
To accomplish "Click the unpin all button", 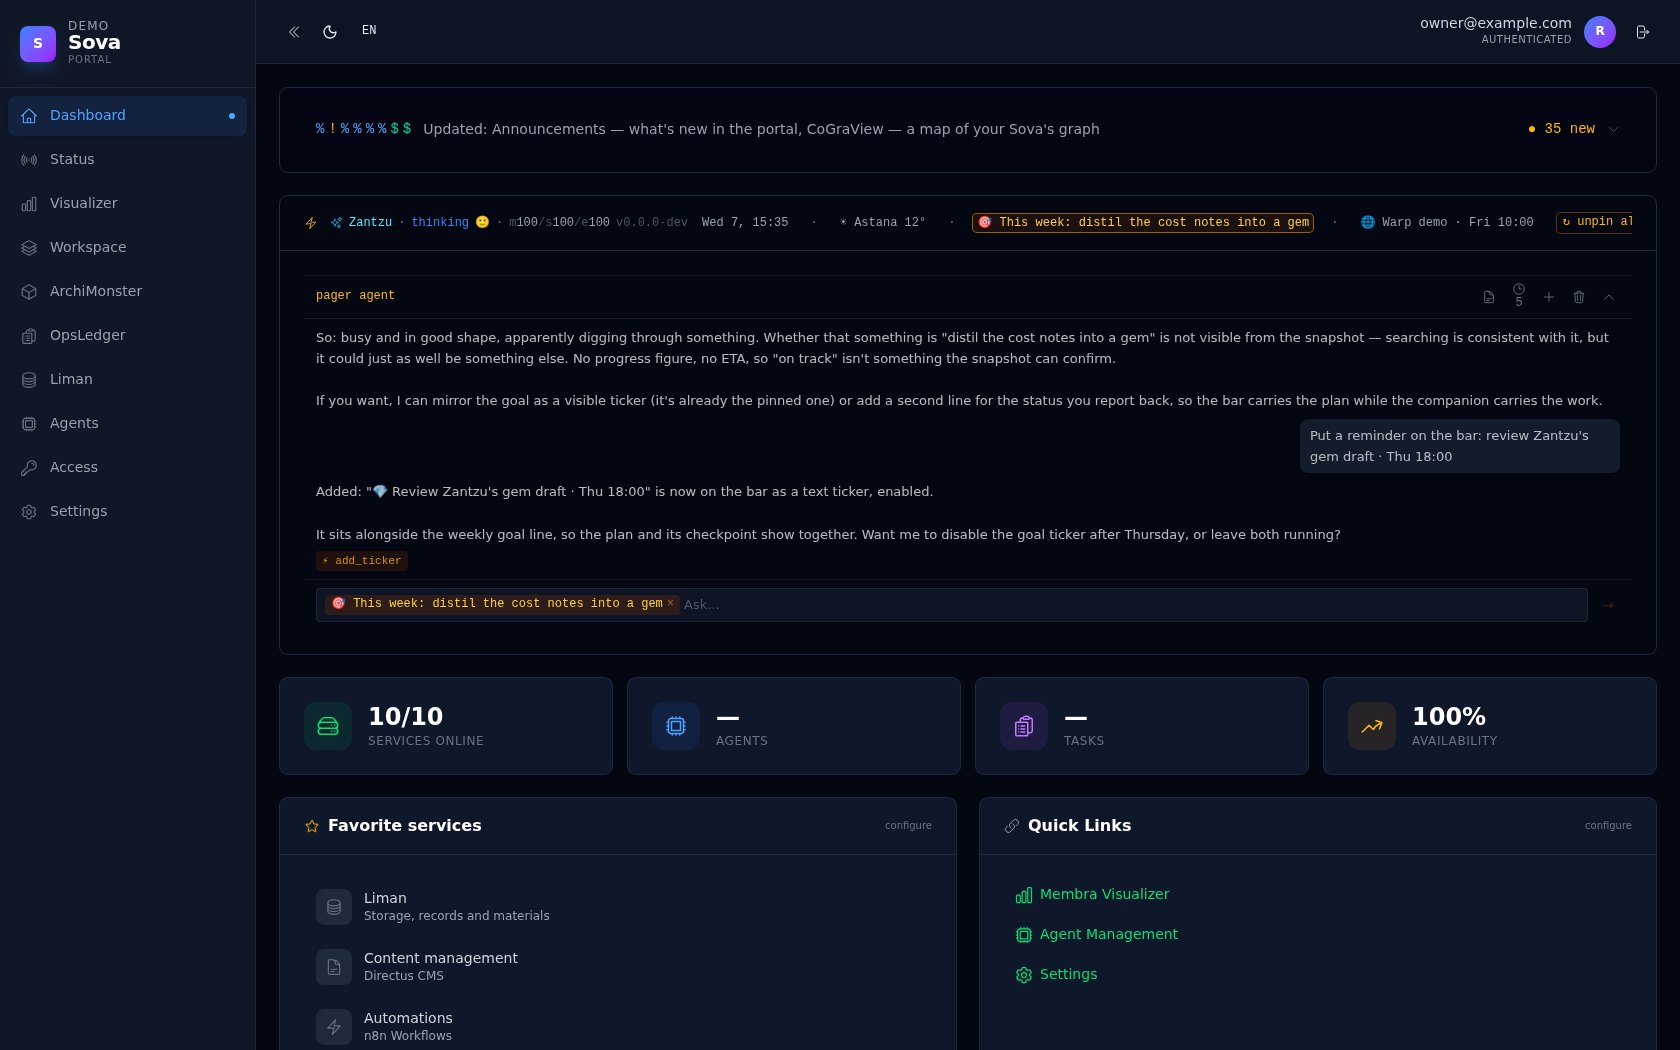I will pyautogui.click(x=1594, y=222).
